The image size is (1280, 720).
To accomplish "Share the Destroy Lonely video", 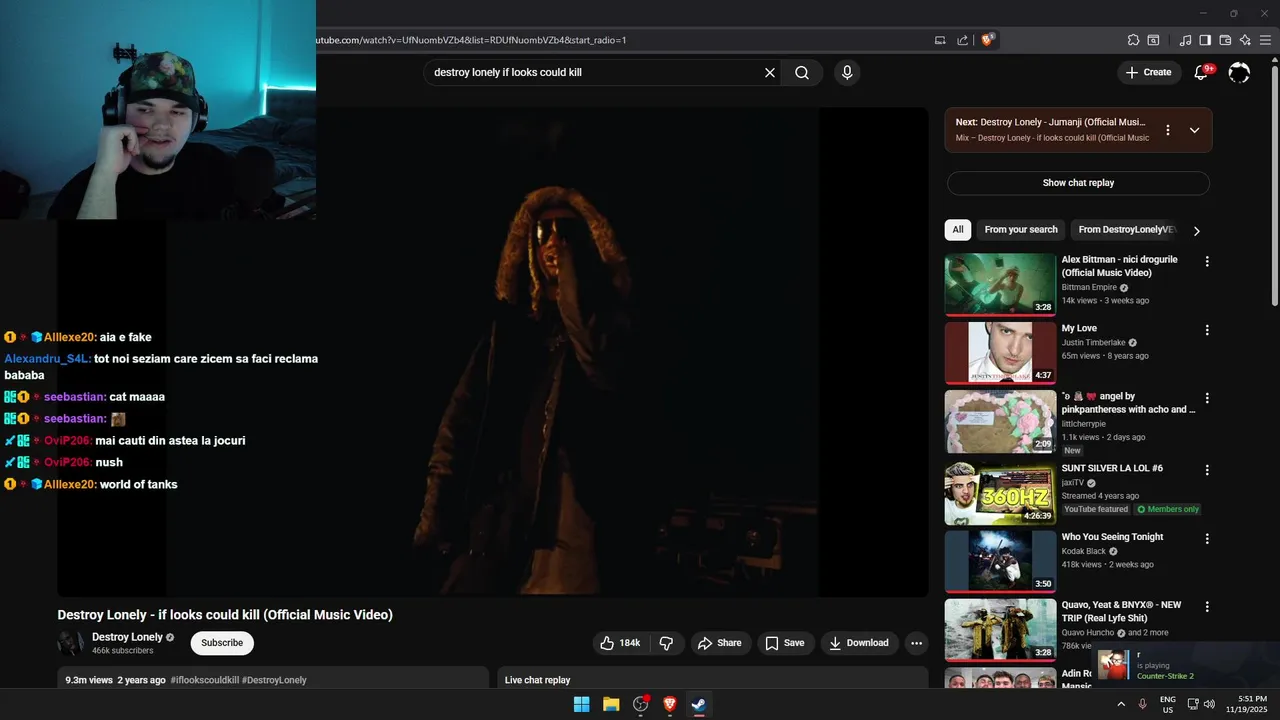I will (720, 643).
